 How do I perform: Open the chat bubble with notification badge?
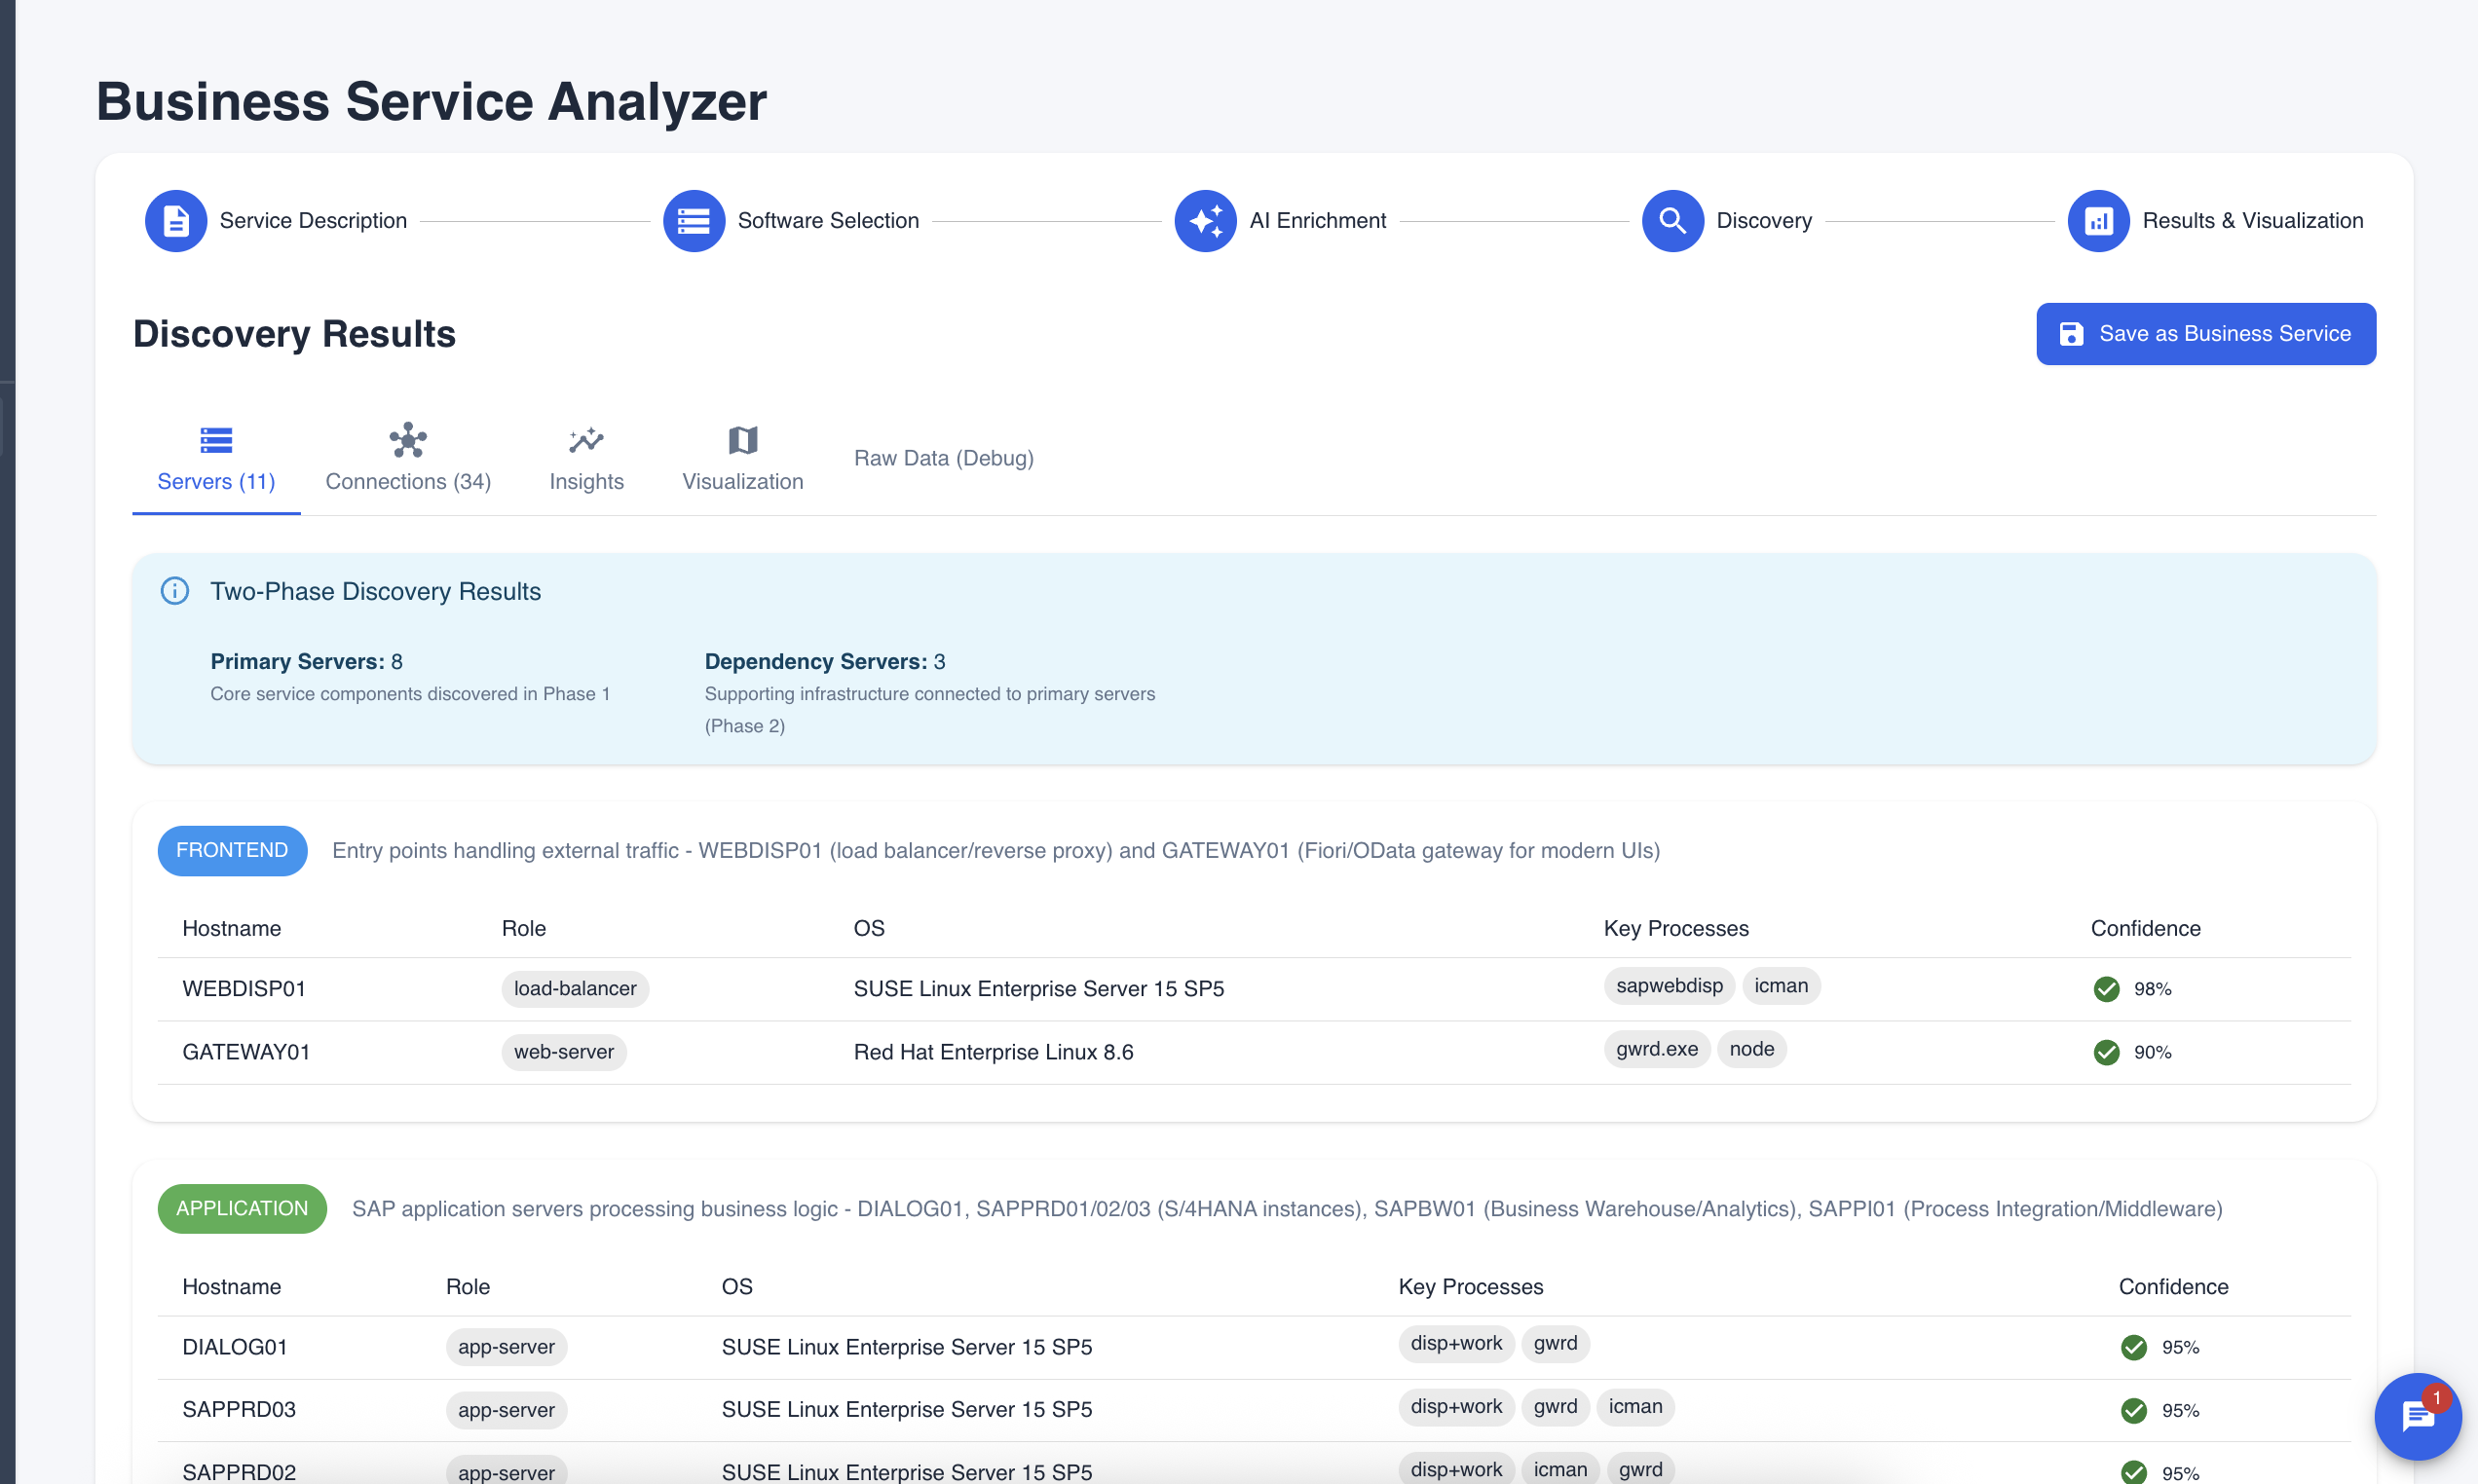click(x=2417, y=1415)
